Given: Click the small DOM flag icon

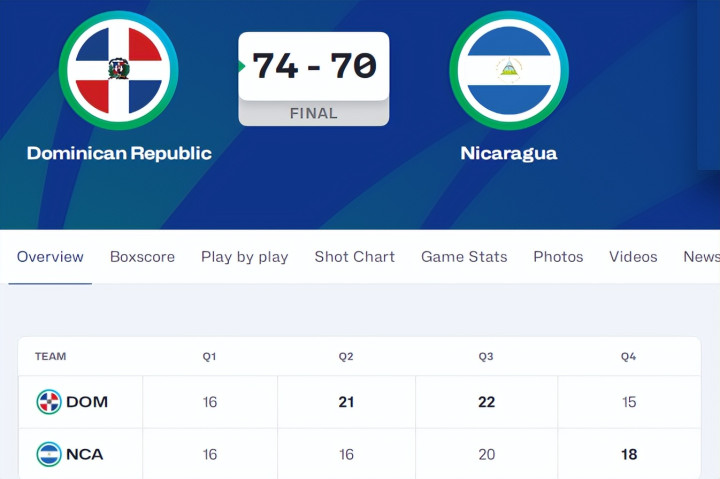Looking at the screenshot, I should point(49,402).
